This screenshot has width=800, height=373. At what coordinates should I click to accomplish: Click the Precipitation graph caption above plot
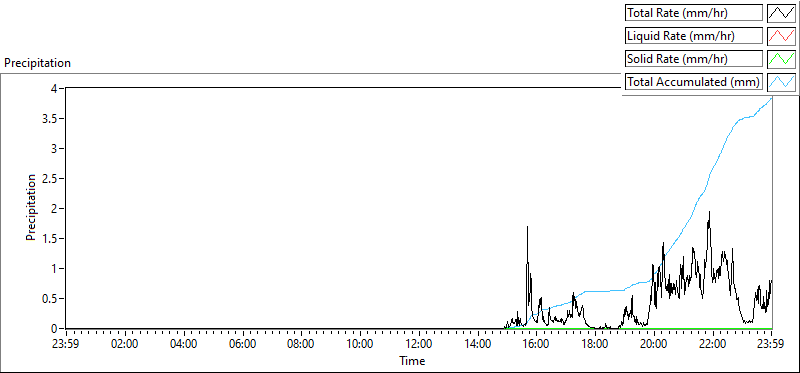click(x=37, y=63)
